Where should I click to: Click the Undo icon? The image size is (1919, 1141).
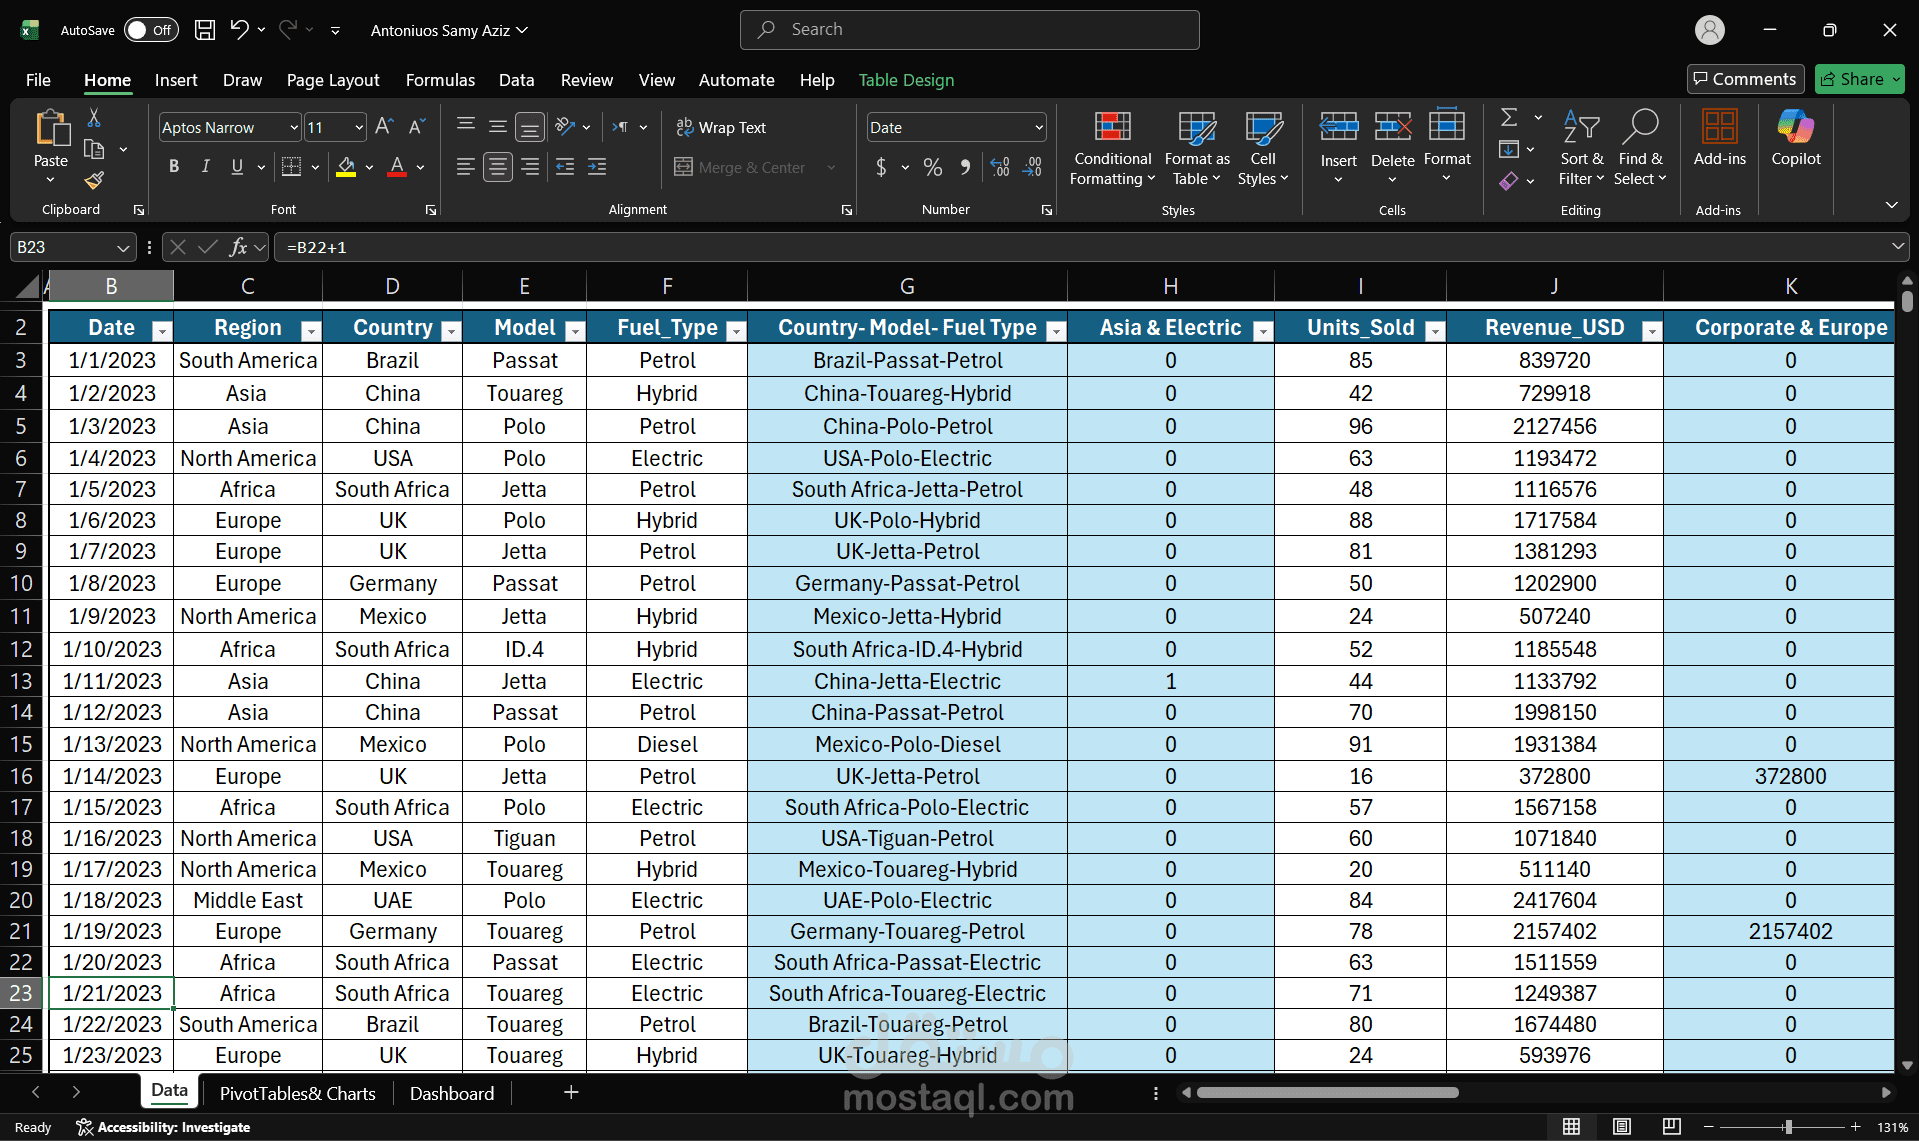click(239, 30)
